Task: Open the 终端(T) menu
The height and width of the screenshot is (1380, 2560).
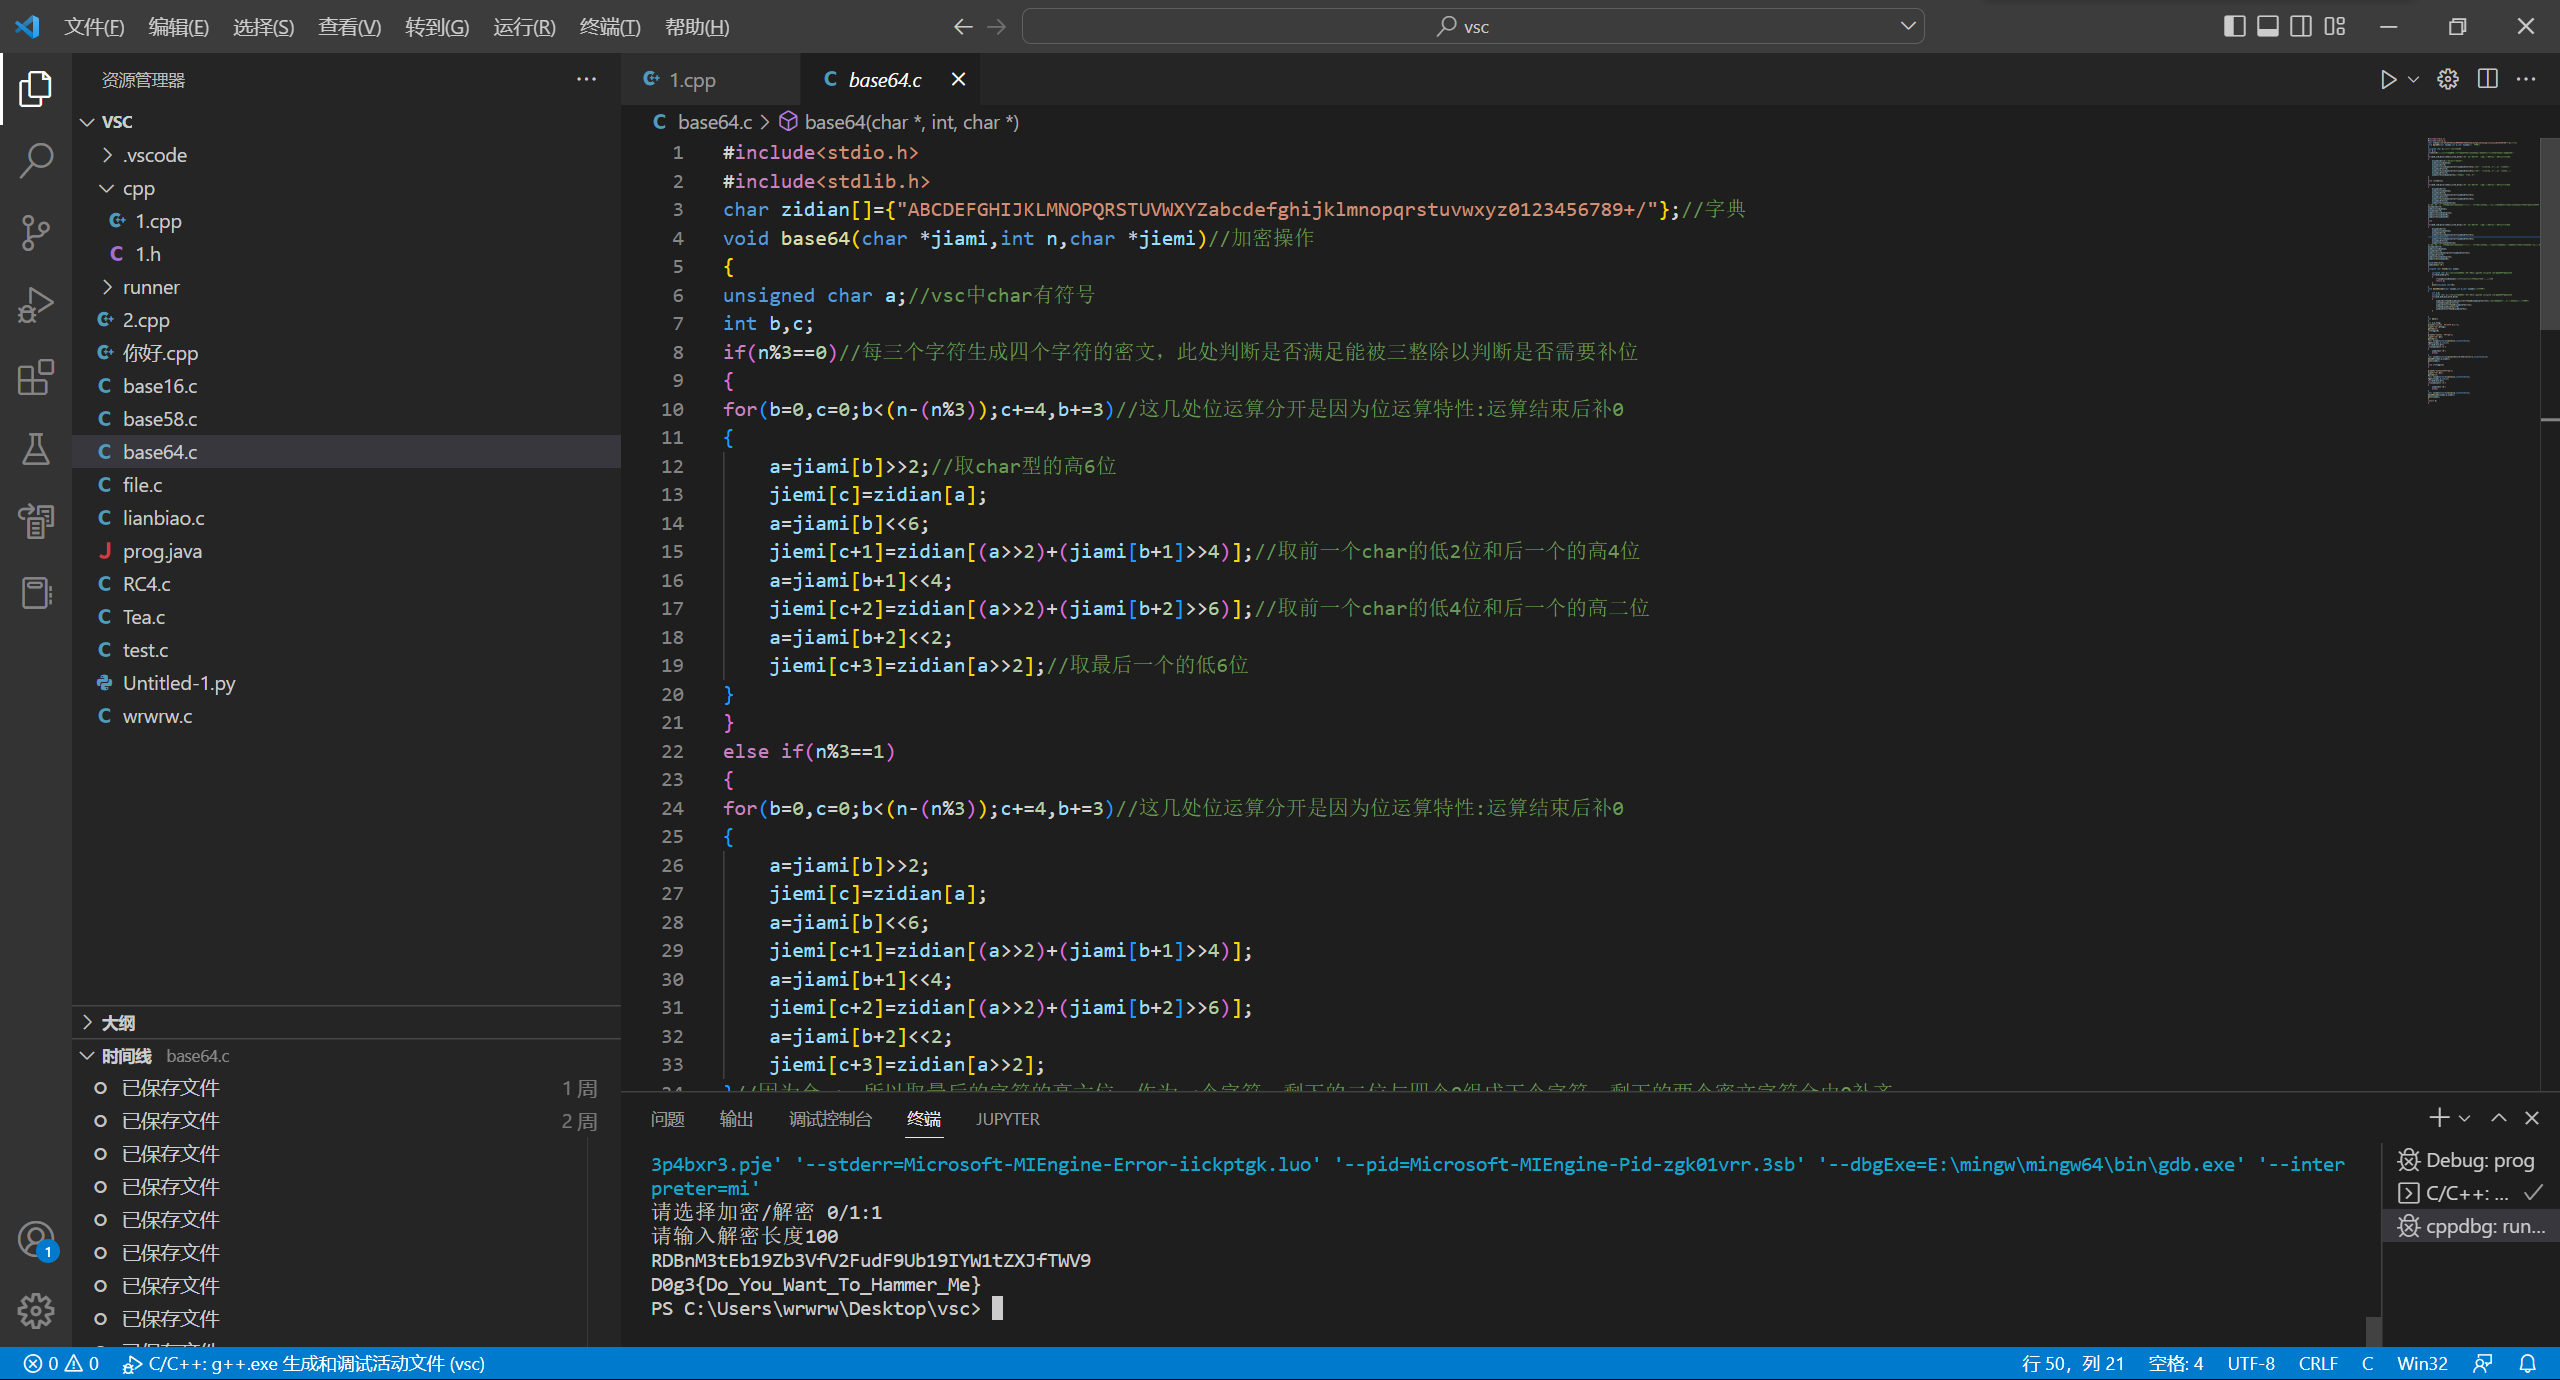Action: [609, 27]
